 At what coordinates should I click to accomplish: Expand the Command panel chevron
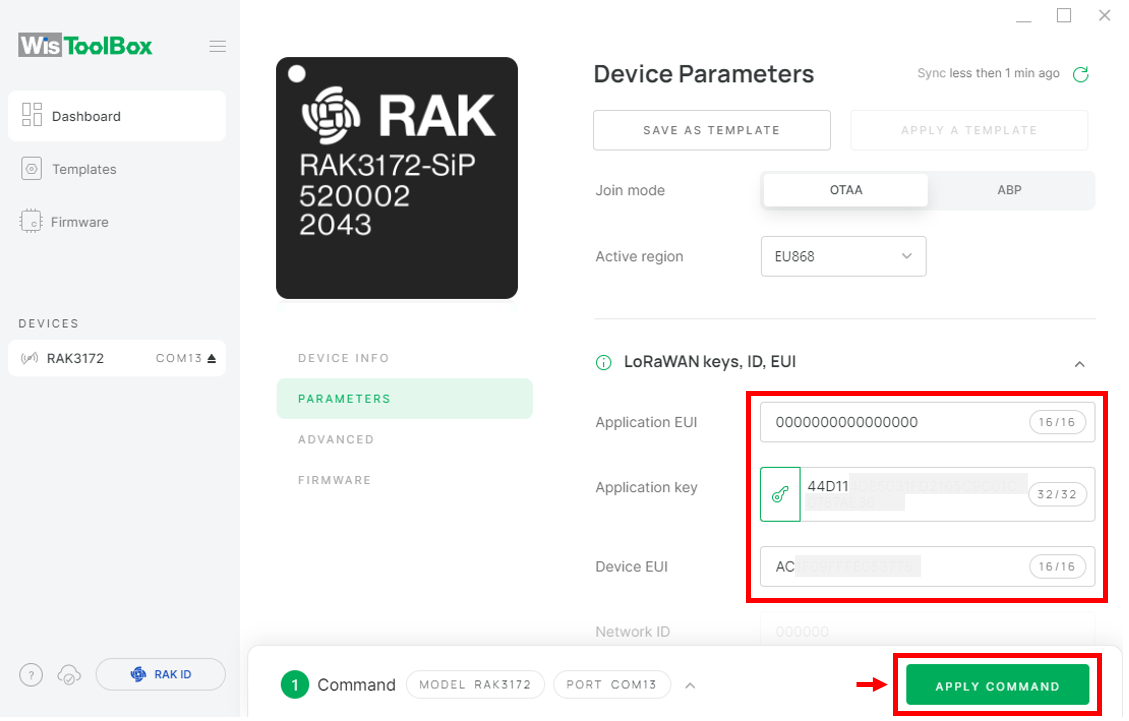coord(690,686)
